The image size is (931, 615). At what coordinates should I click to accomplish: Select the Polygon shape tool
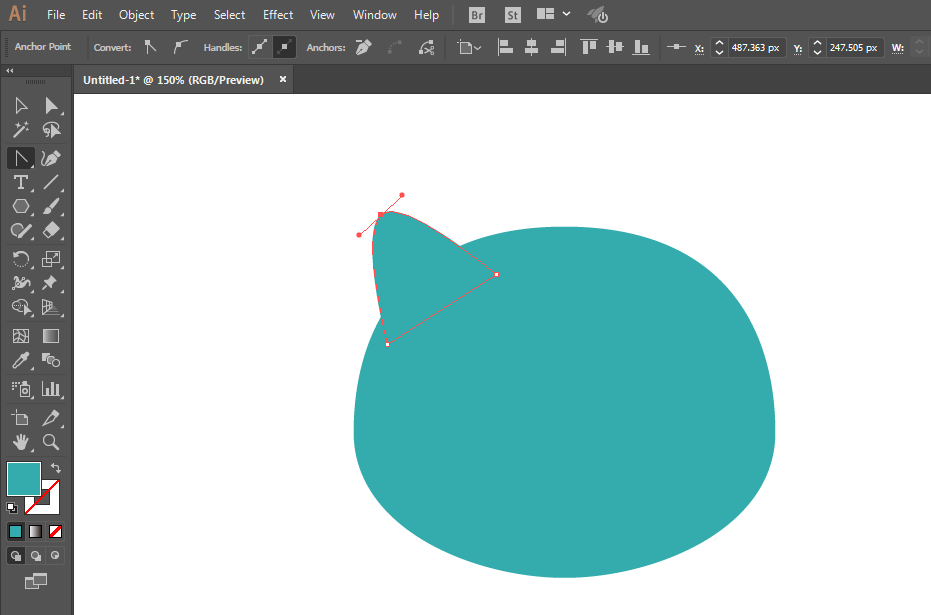pos(21,206)
